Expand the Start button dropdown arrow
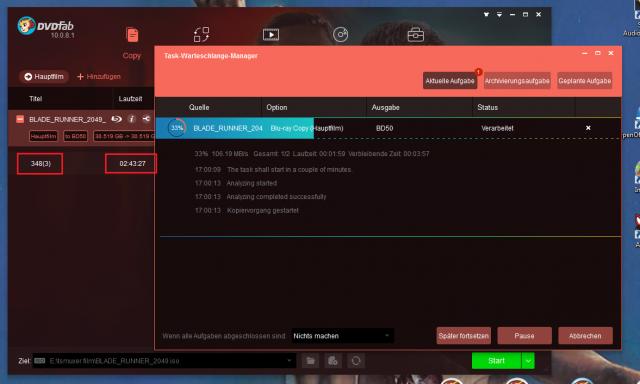 coord(528,361)
